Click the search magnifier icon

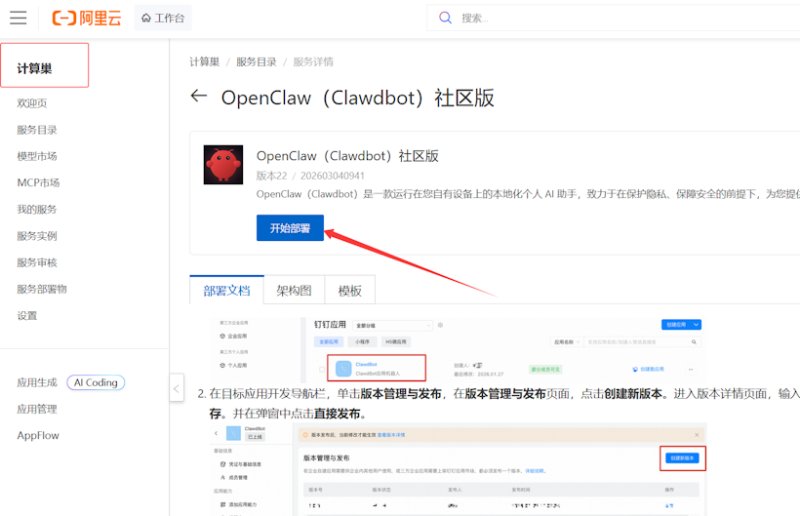(x=445, y=18)
